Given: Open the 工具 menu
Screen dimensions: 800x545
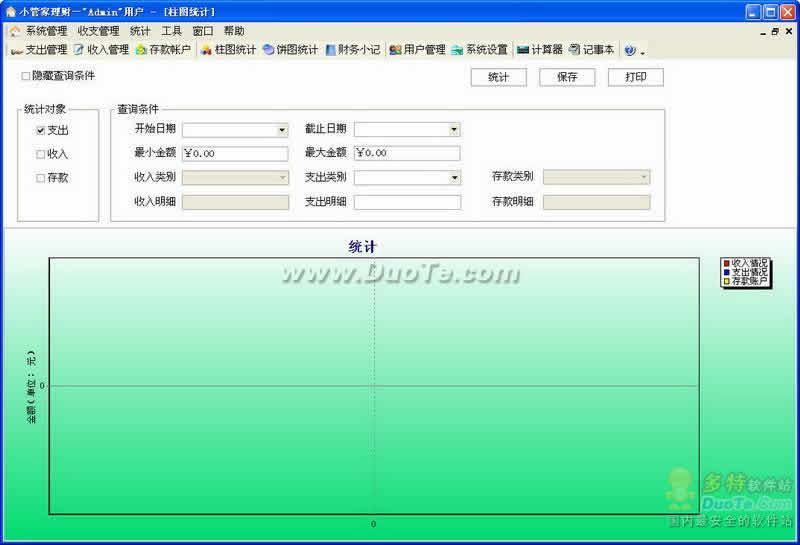Looking at the screenshot, I should coord(171,31).
